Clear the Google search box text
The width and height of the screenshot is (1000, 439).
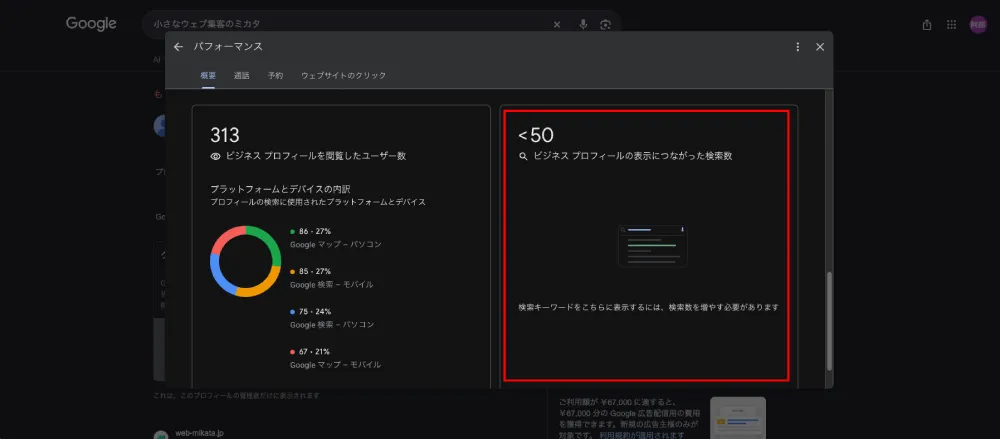[x=557, y=24]
